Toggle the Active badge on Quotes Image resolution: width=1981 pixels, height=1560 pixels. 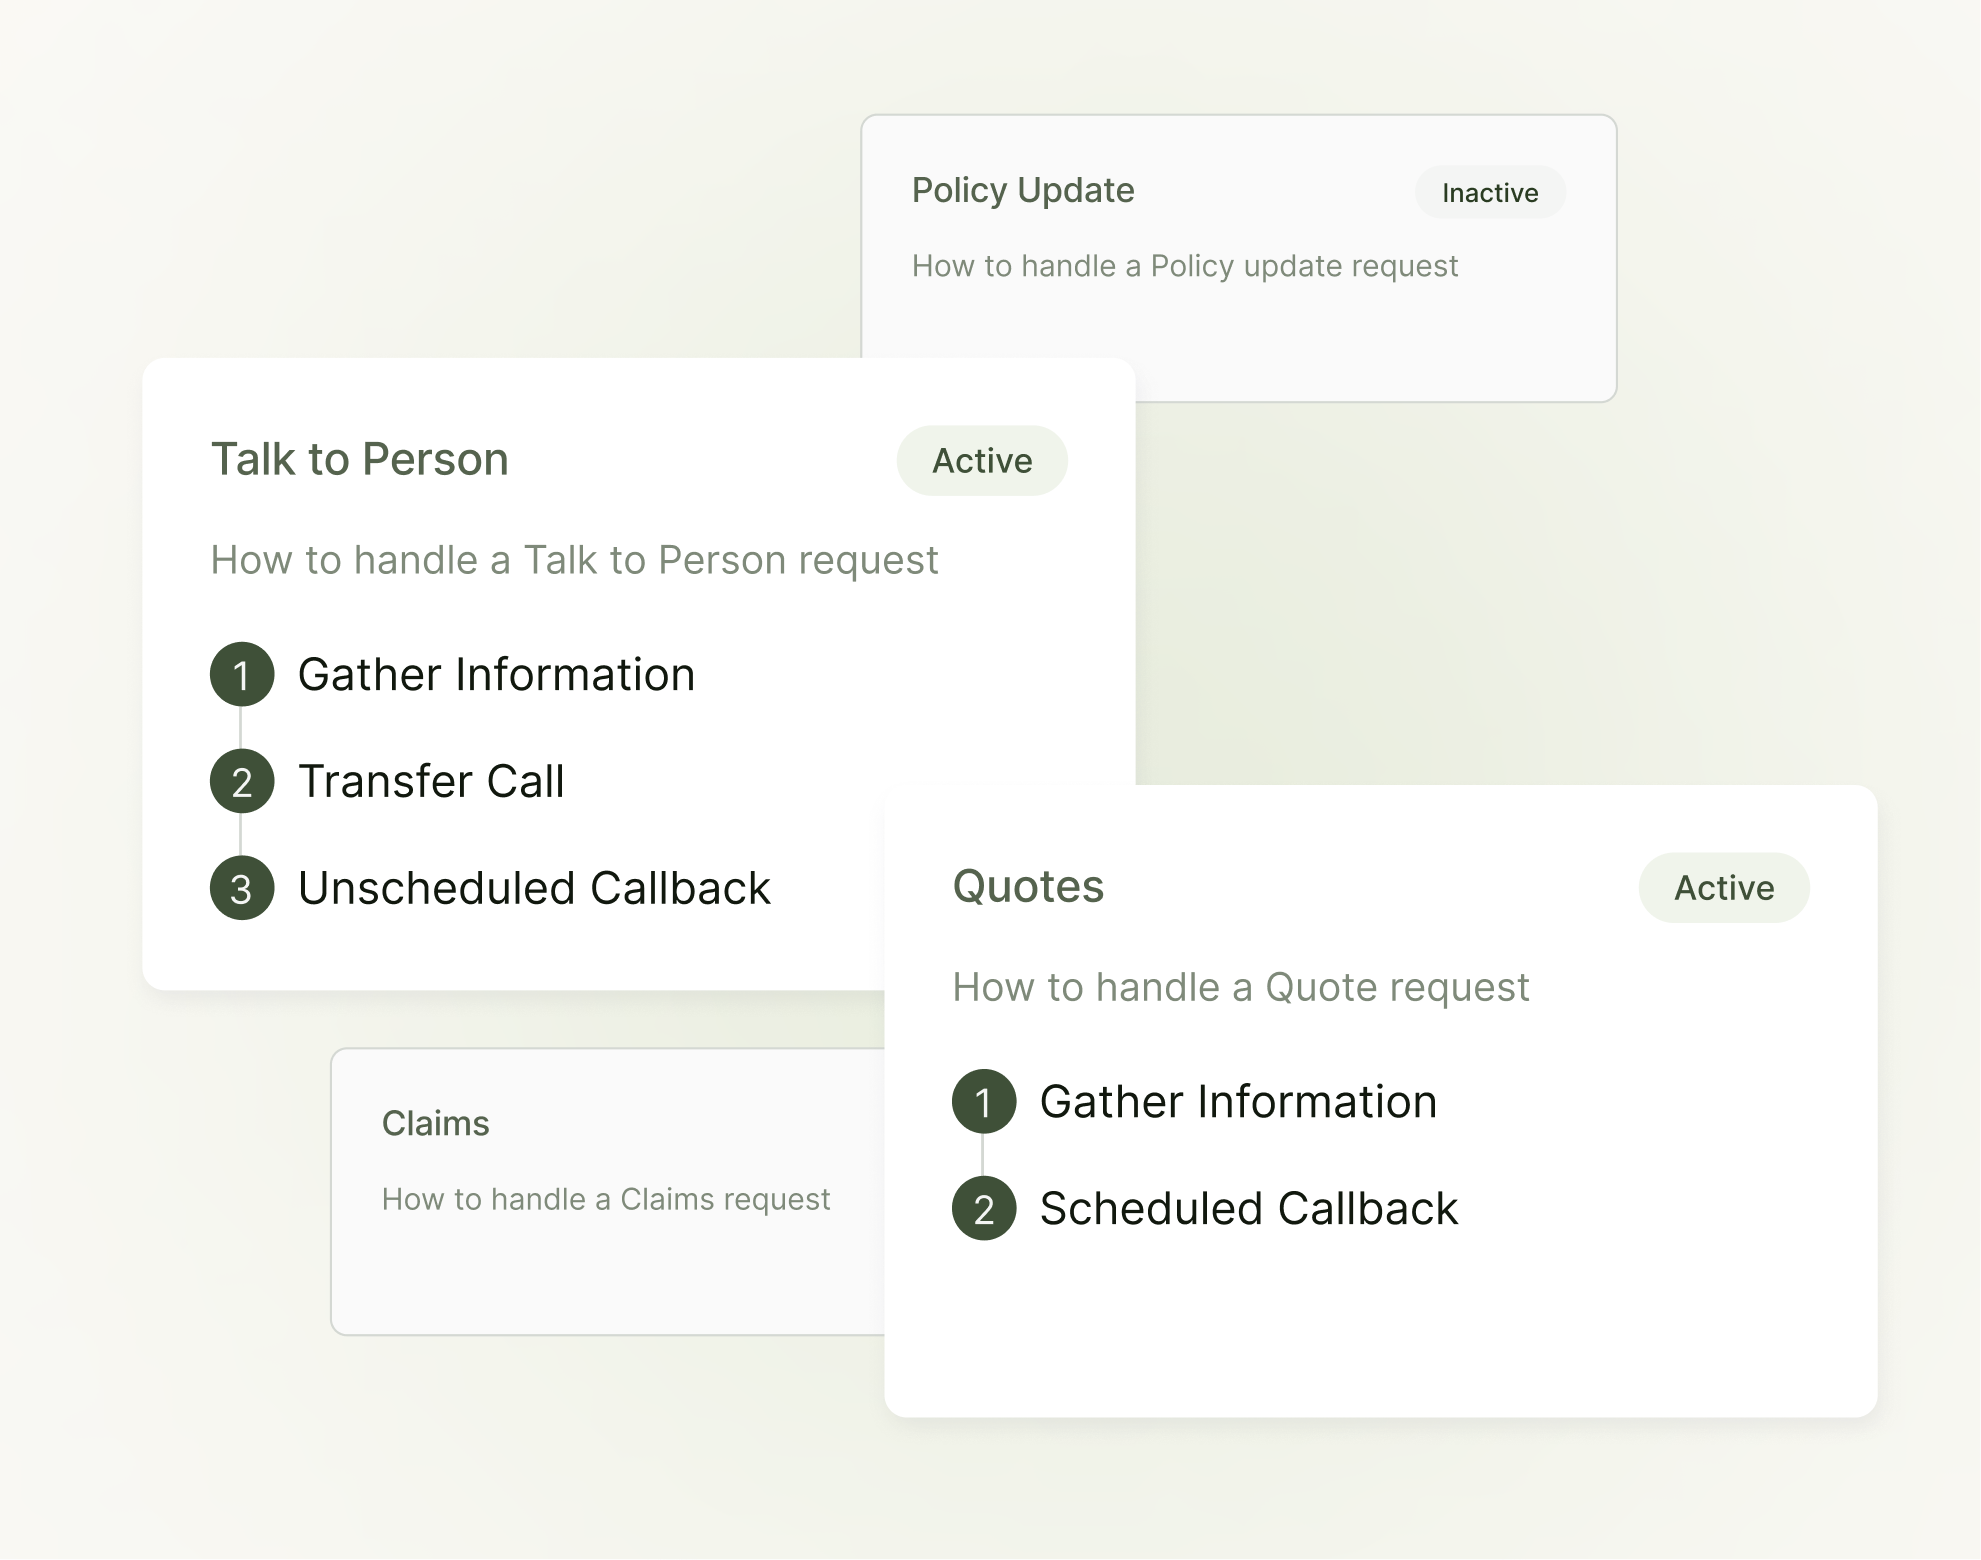tap(1723, 887)
